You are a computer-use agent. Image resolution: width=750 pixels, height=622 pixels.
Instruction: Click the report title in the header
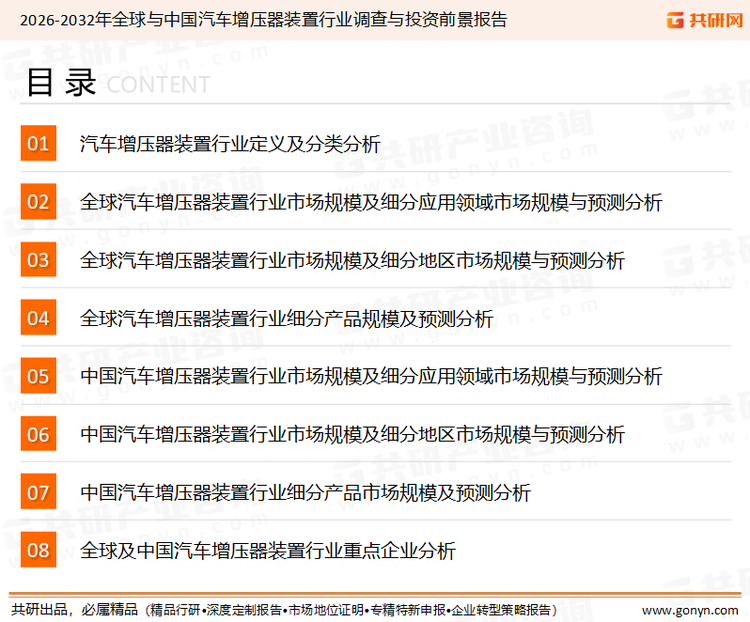click(x=263, y=20)
